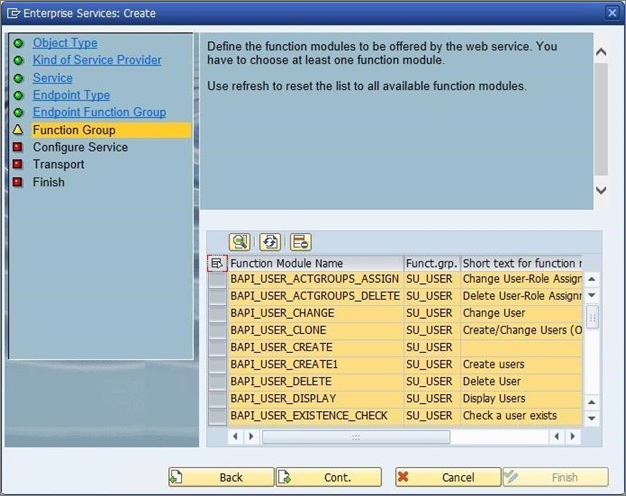
Task: Select row BAPI_USER_DISPLAY via row selector
Action: tap(218, 399)
